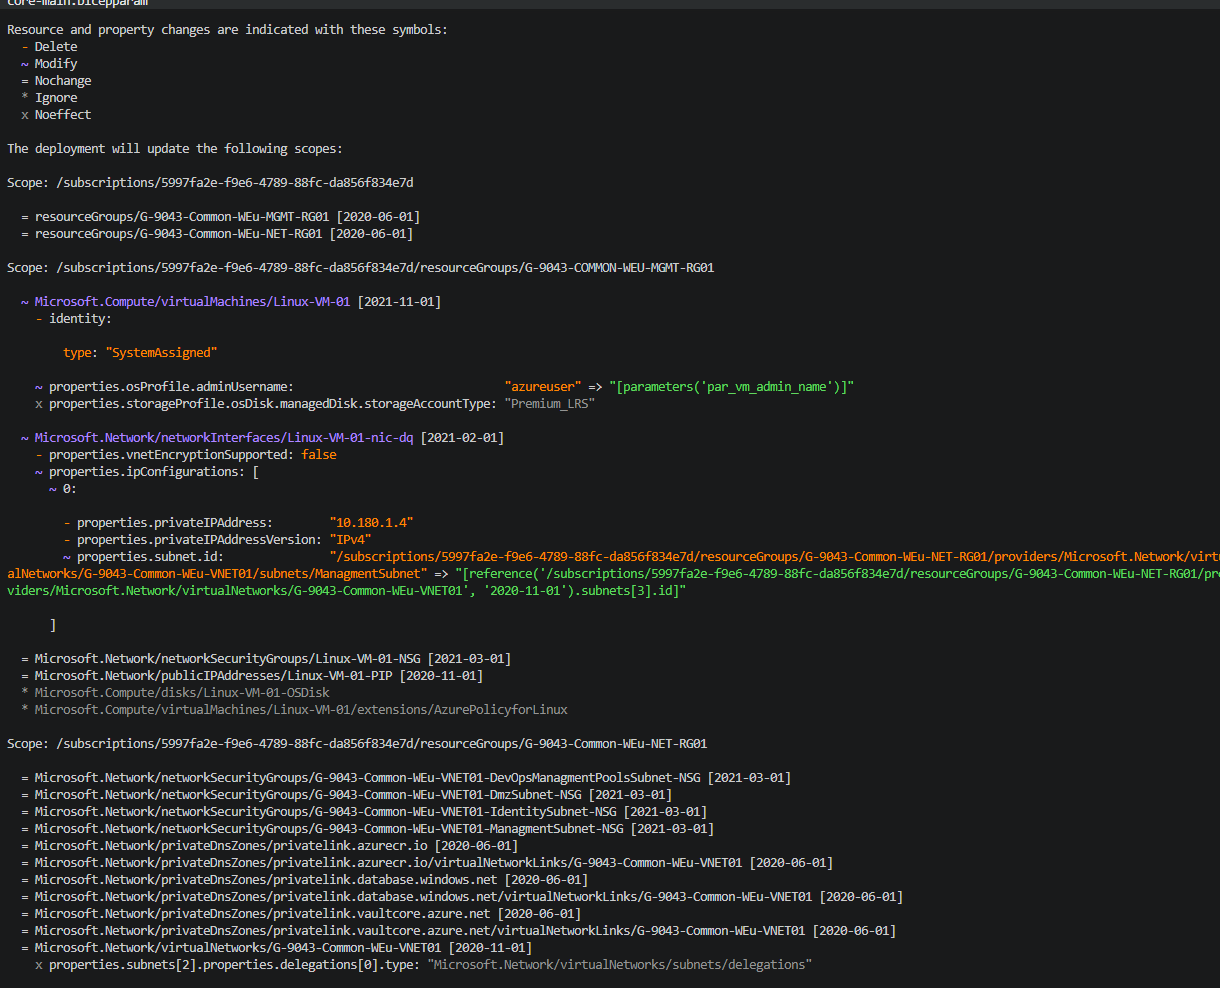Click the DmzSubnet-NSG resource line
The image size is (1220, 988).
pos(346,794)
